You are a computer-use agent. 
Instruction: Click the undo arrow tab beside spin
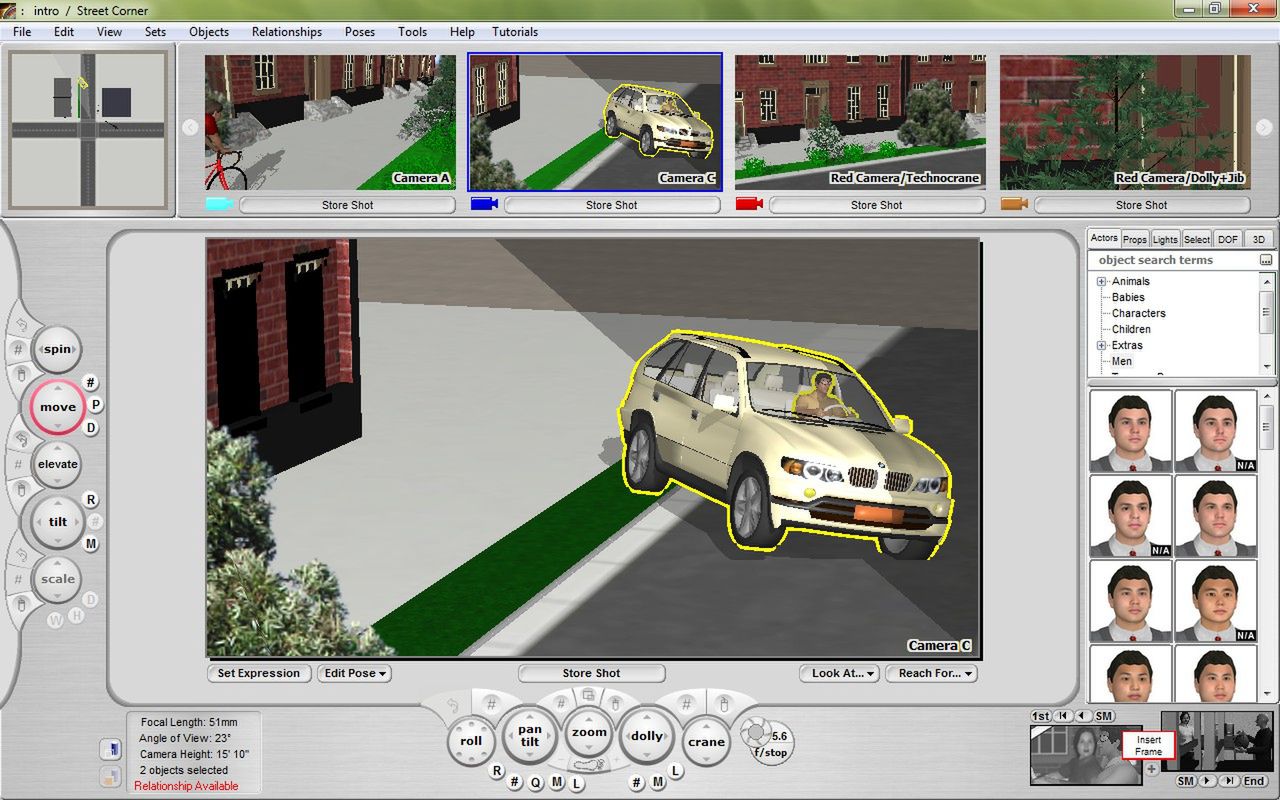click(21, 325)
